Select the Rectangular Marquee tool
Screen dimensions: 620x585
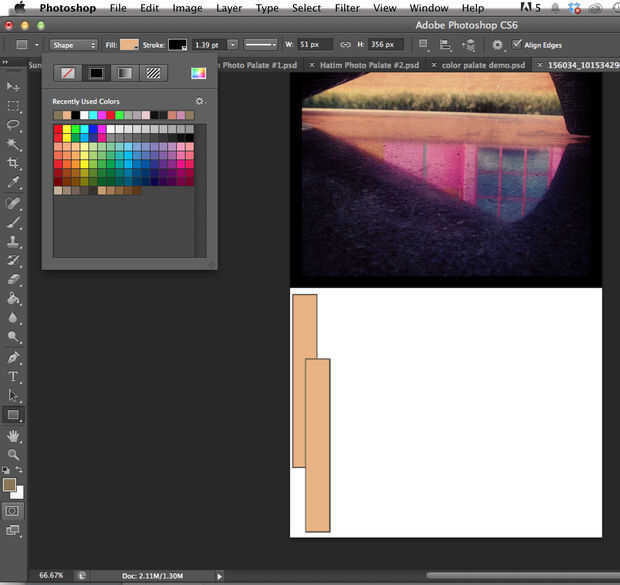tap(13, 106)
